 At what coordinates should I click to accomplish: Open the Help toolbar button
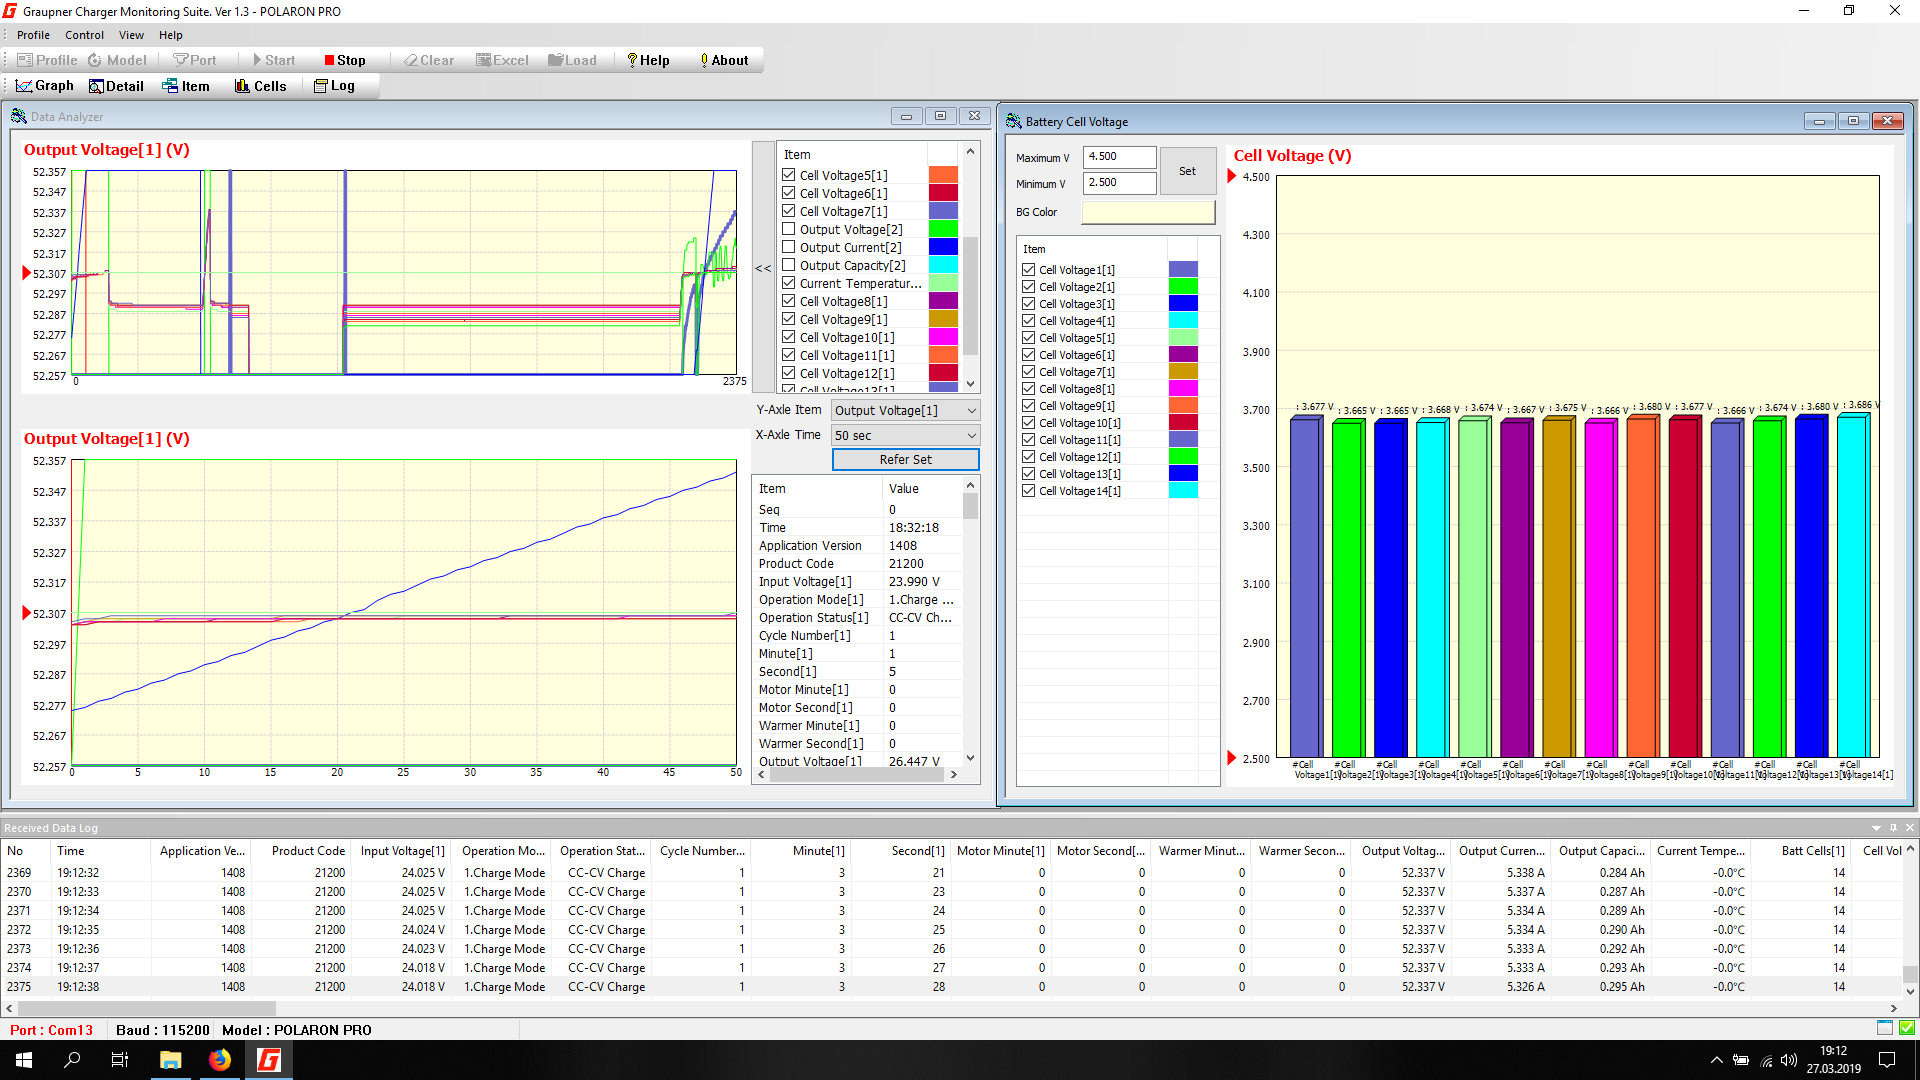click(647, 60)
